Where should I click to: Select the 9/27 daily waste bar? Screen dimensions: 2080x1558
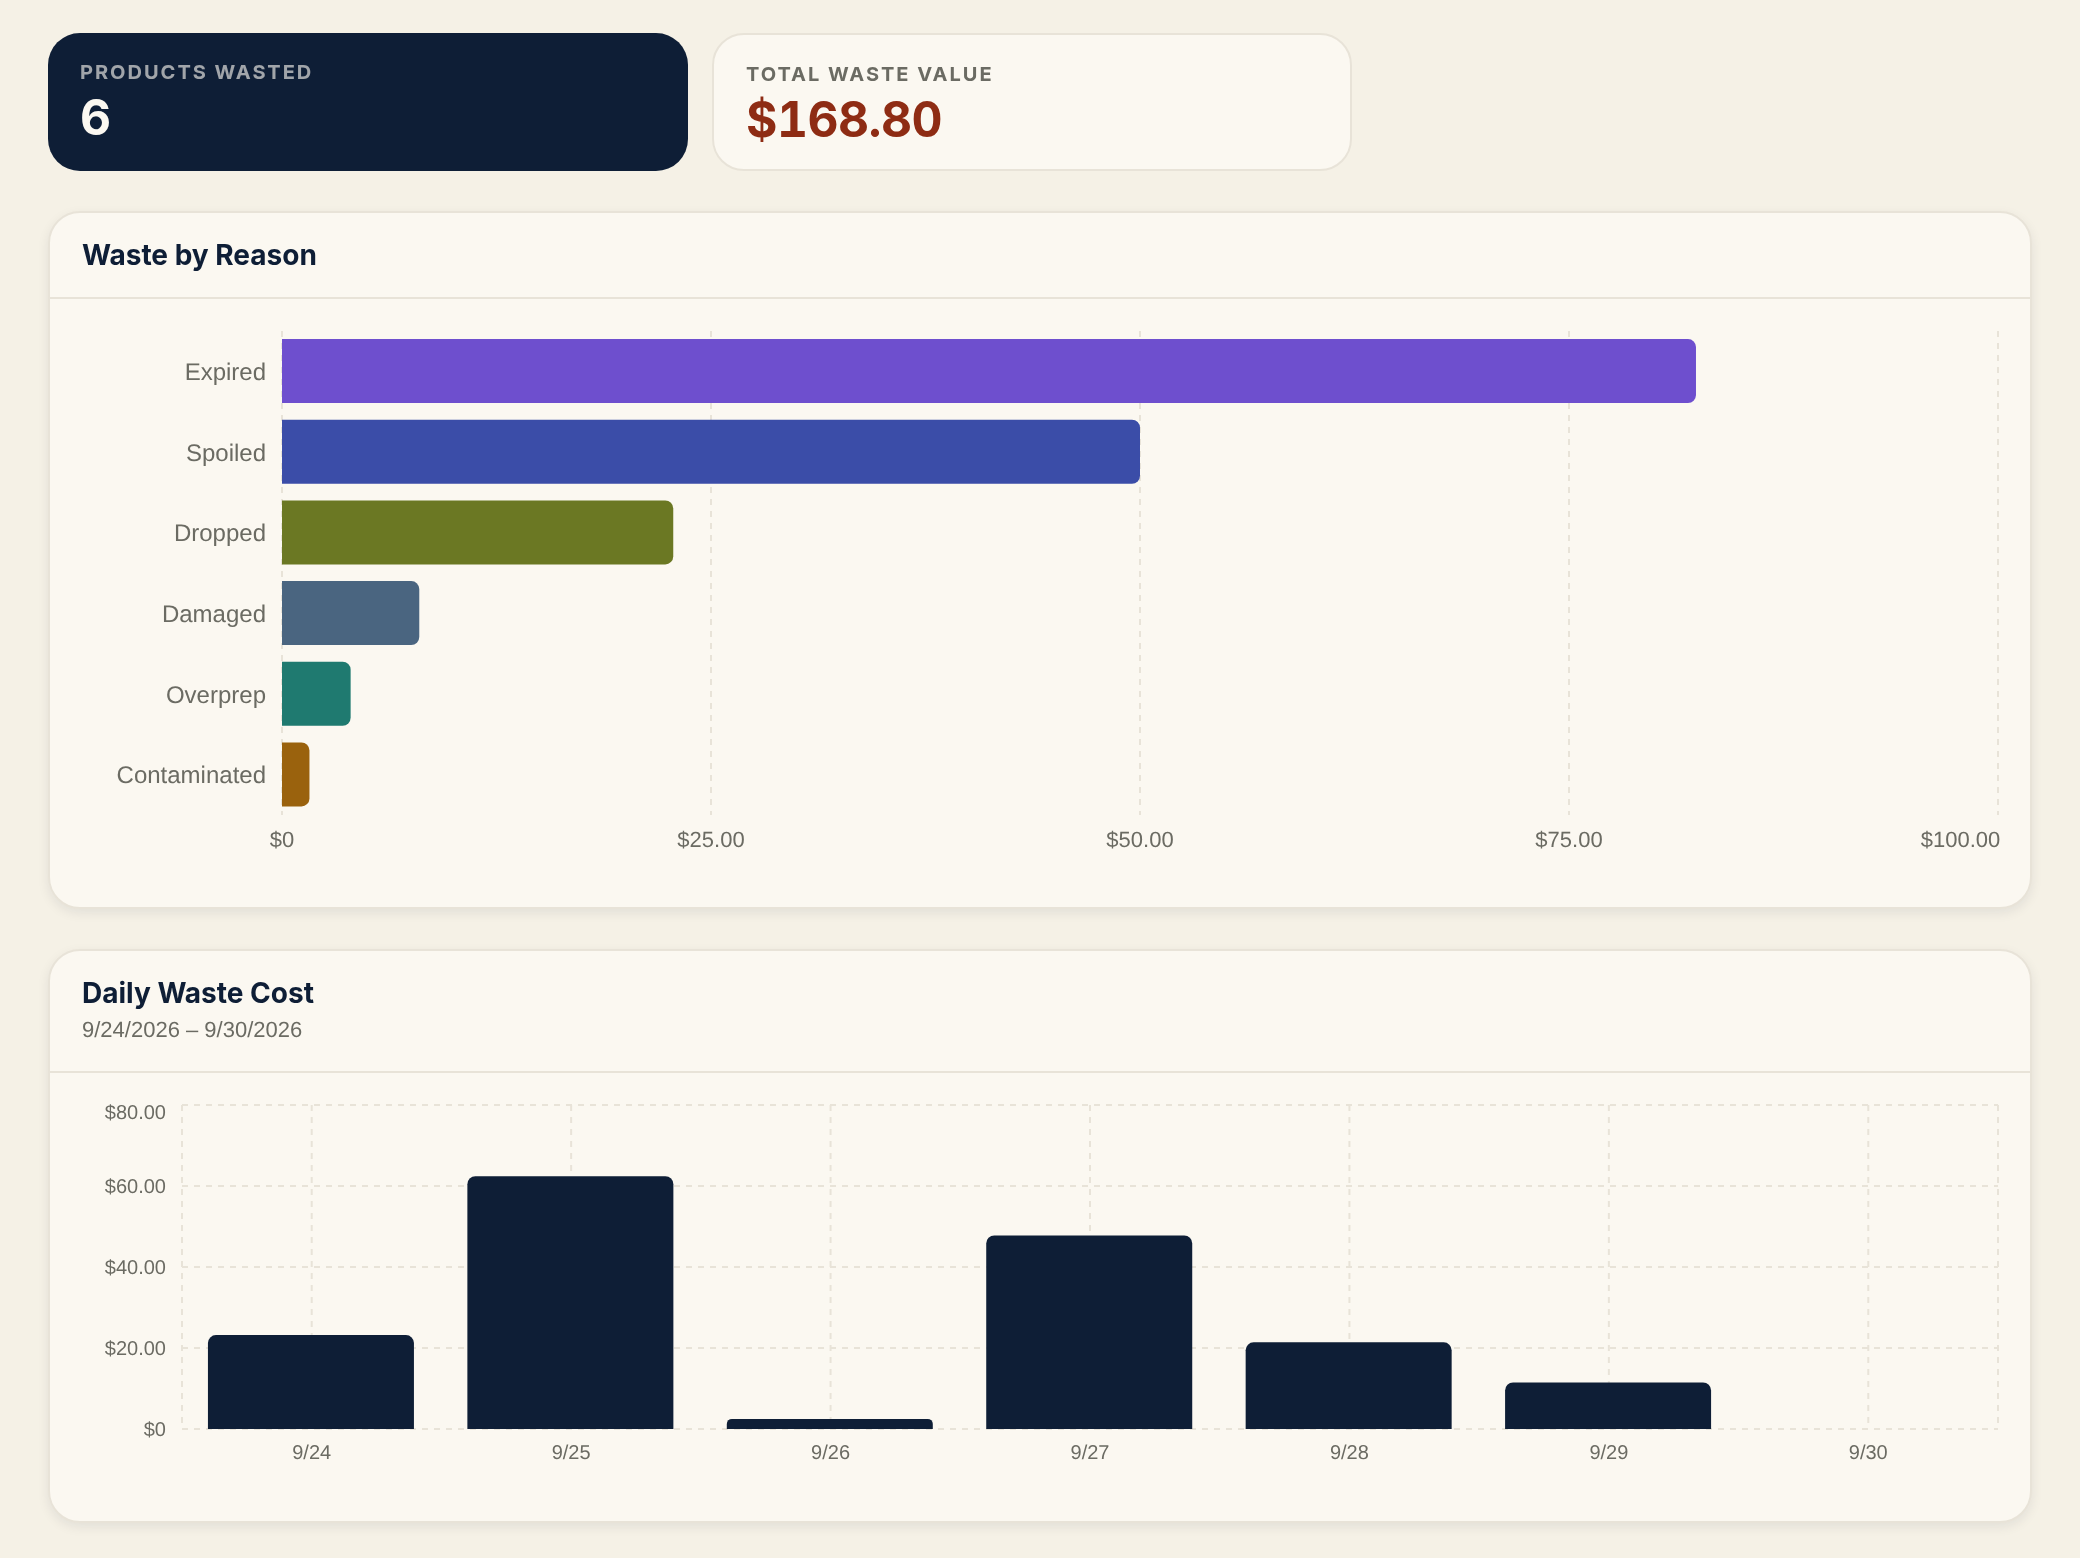(1089, 1332)
